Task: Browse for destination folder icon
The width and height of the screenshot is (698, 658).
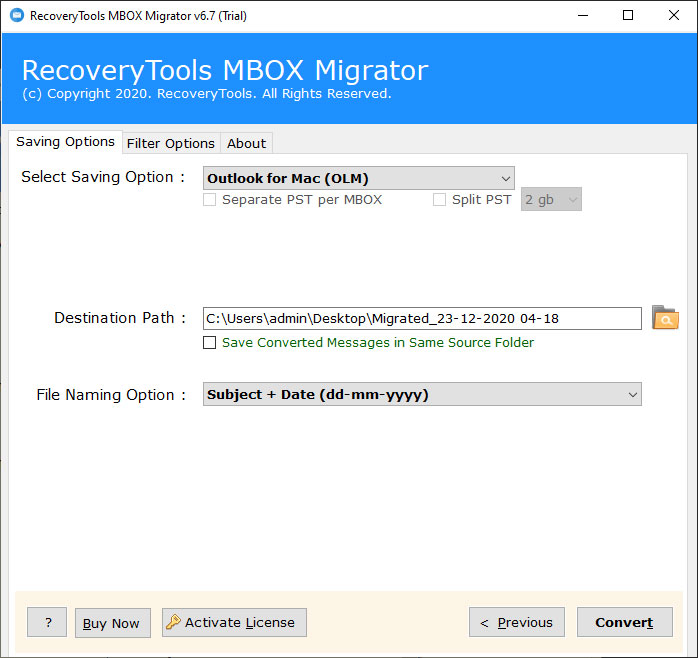Action: 665,317
